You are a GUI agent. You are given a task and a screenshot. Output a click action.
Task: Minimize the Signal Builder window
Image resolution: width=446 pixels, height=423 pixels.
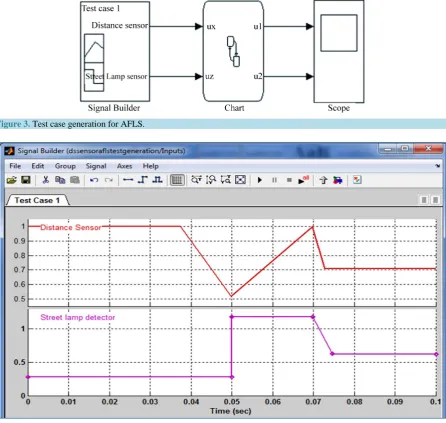[x=388, y=149]
